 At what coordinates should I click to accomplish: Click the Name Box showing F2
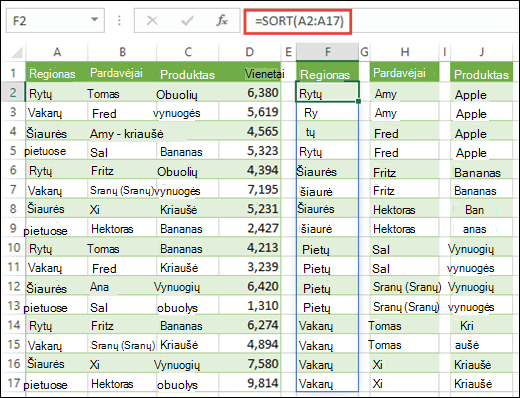click(x=55, y=21)
